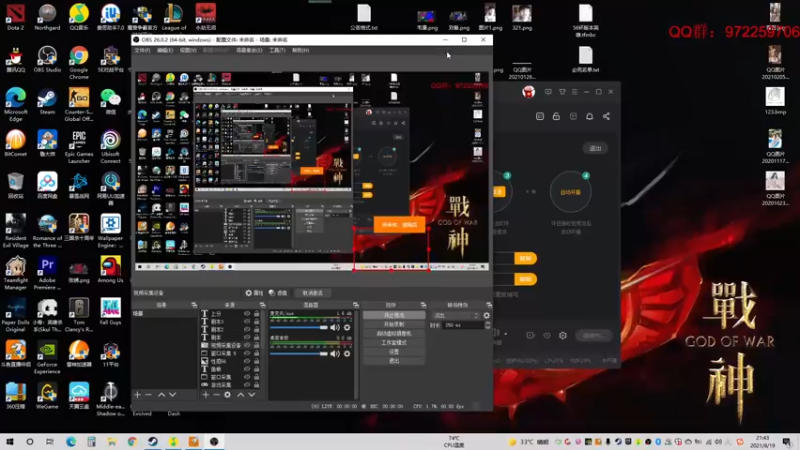Toggle visibility of 窗口采集 5 source
The width and height of the screenshot is (800, 450).
tap(247, 353)
